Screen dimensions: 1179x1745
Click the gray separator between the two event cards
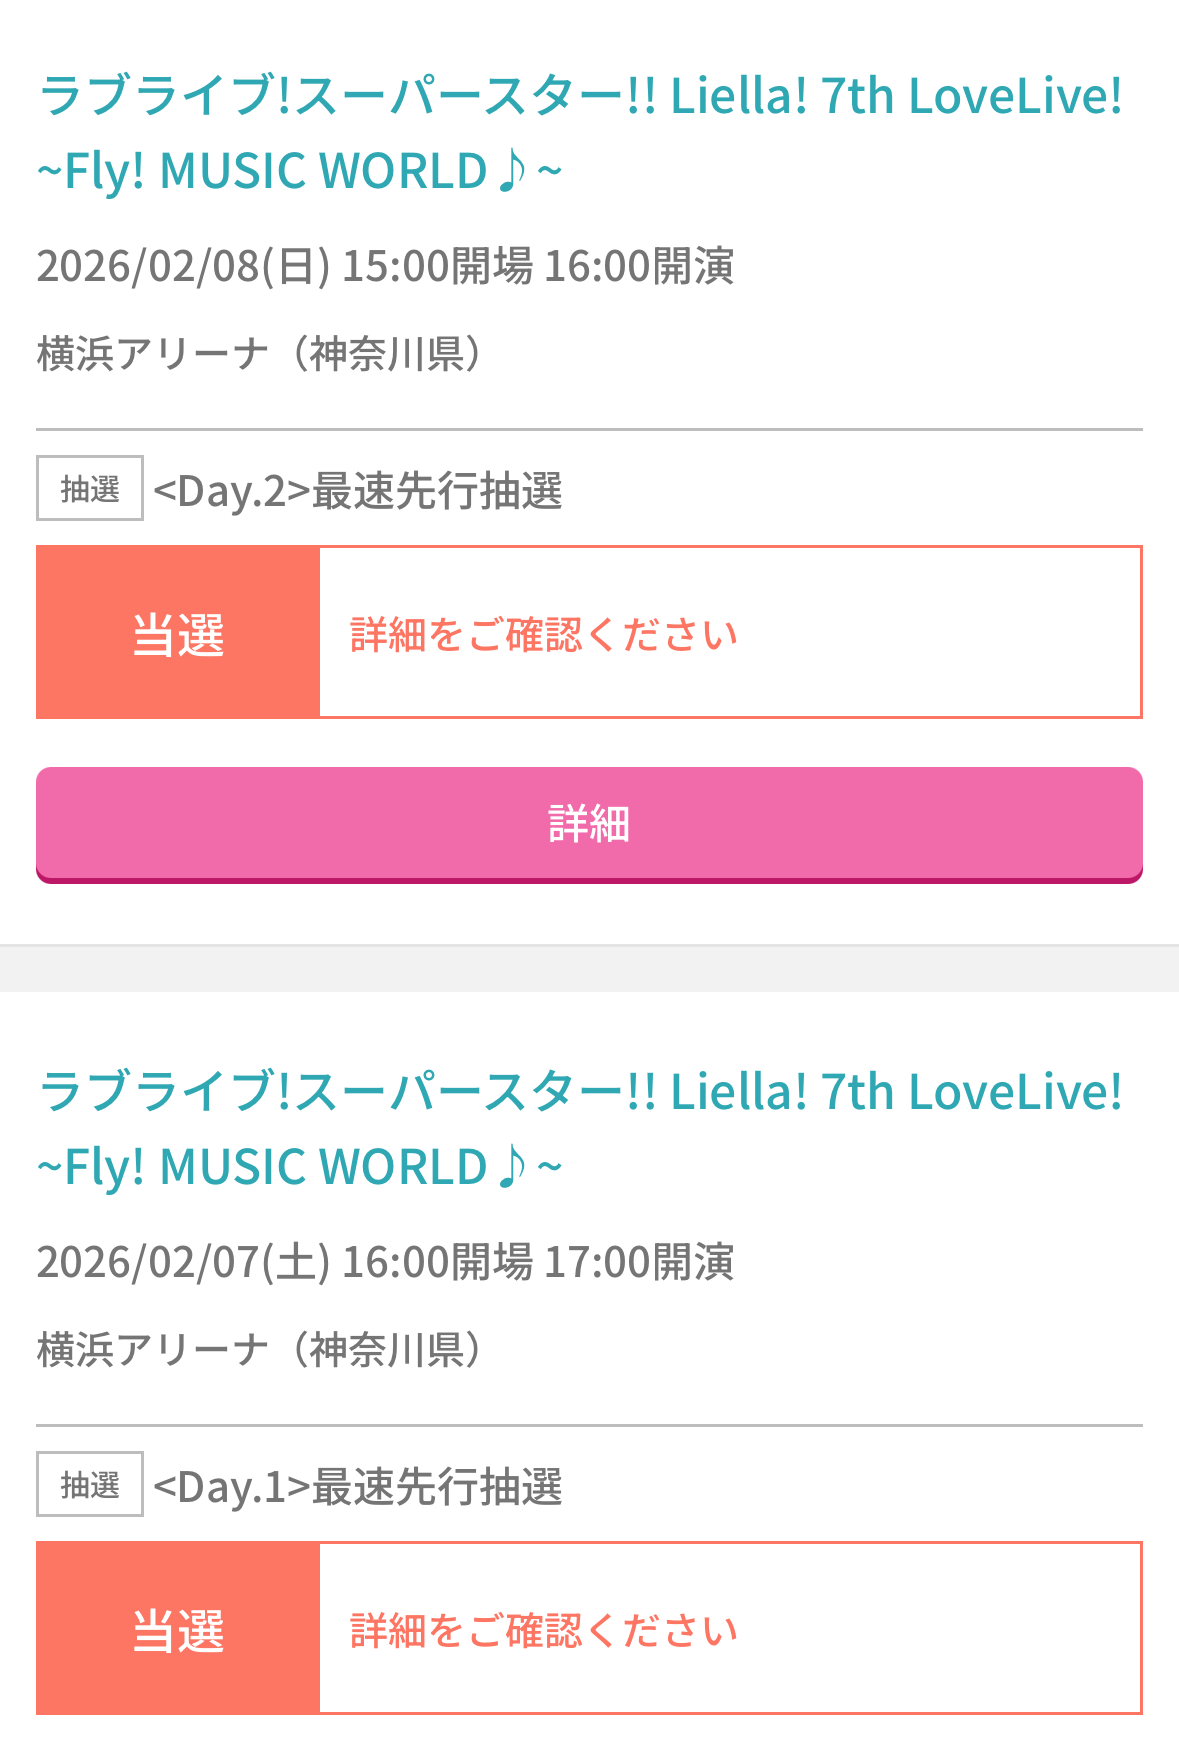pos(589,968)
